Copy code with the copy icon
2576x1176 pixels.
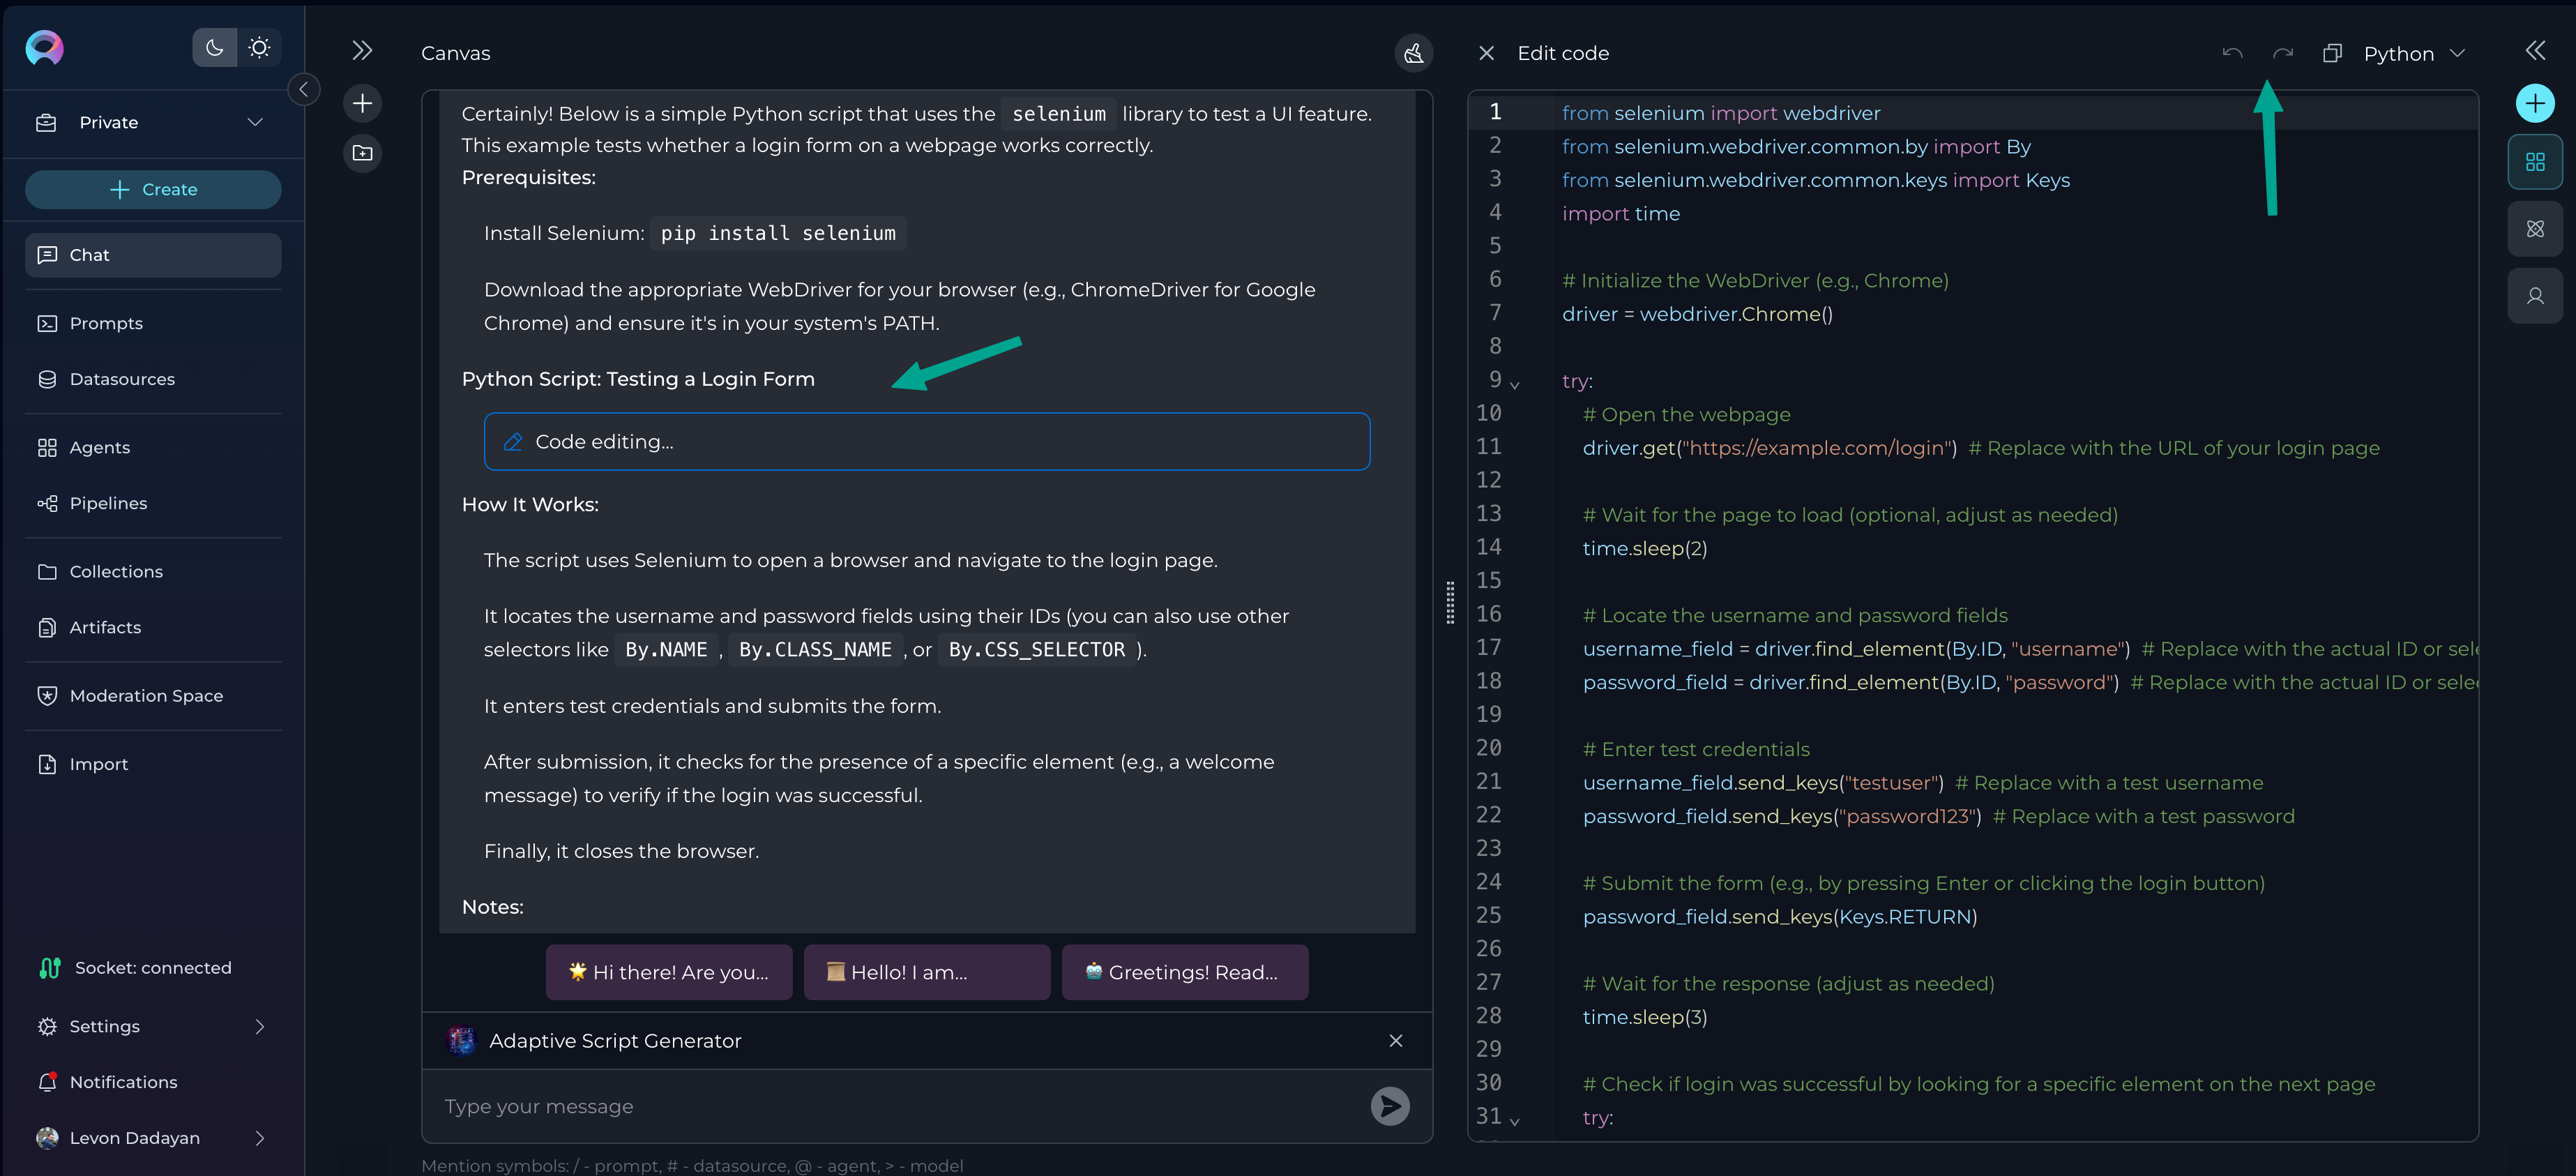[2331, 53]
